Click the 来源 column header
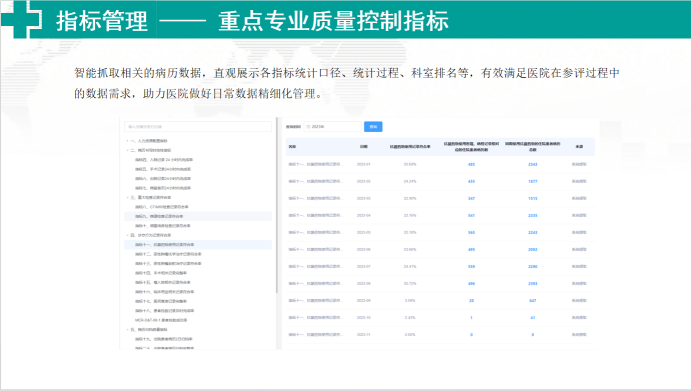Viewport: 691px width, 391px height. click(x=579, y=147)
